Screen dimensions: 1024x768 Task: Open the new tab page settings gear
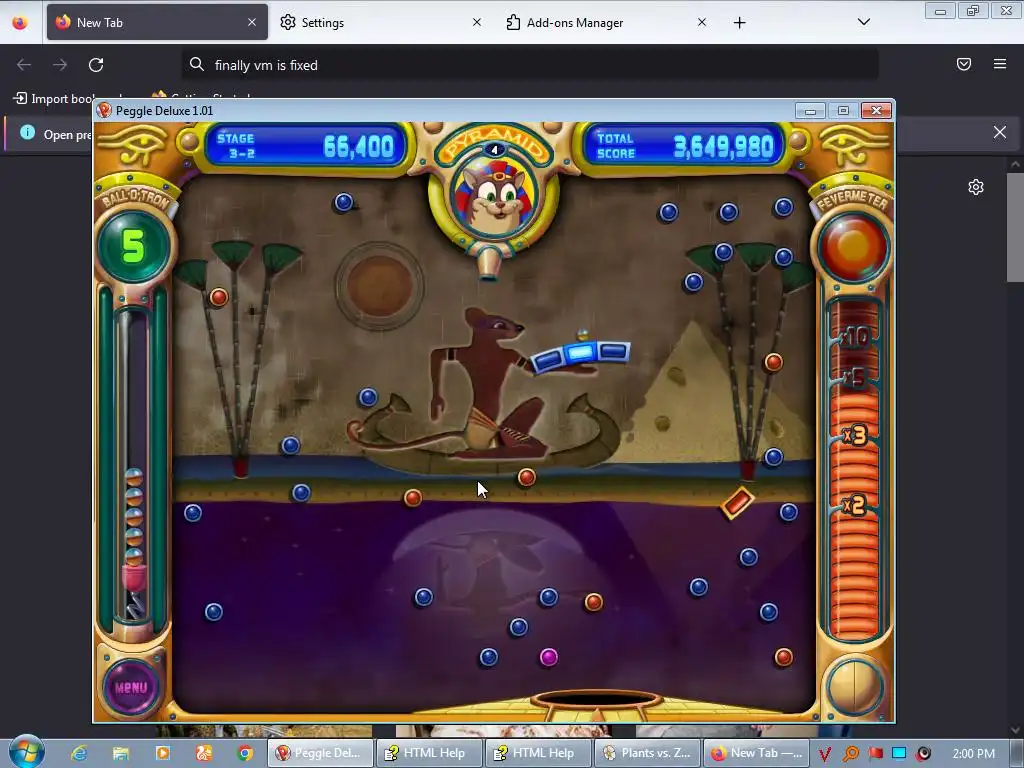(x=976, y=187)
